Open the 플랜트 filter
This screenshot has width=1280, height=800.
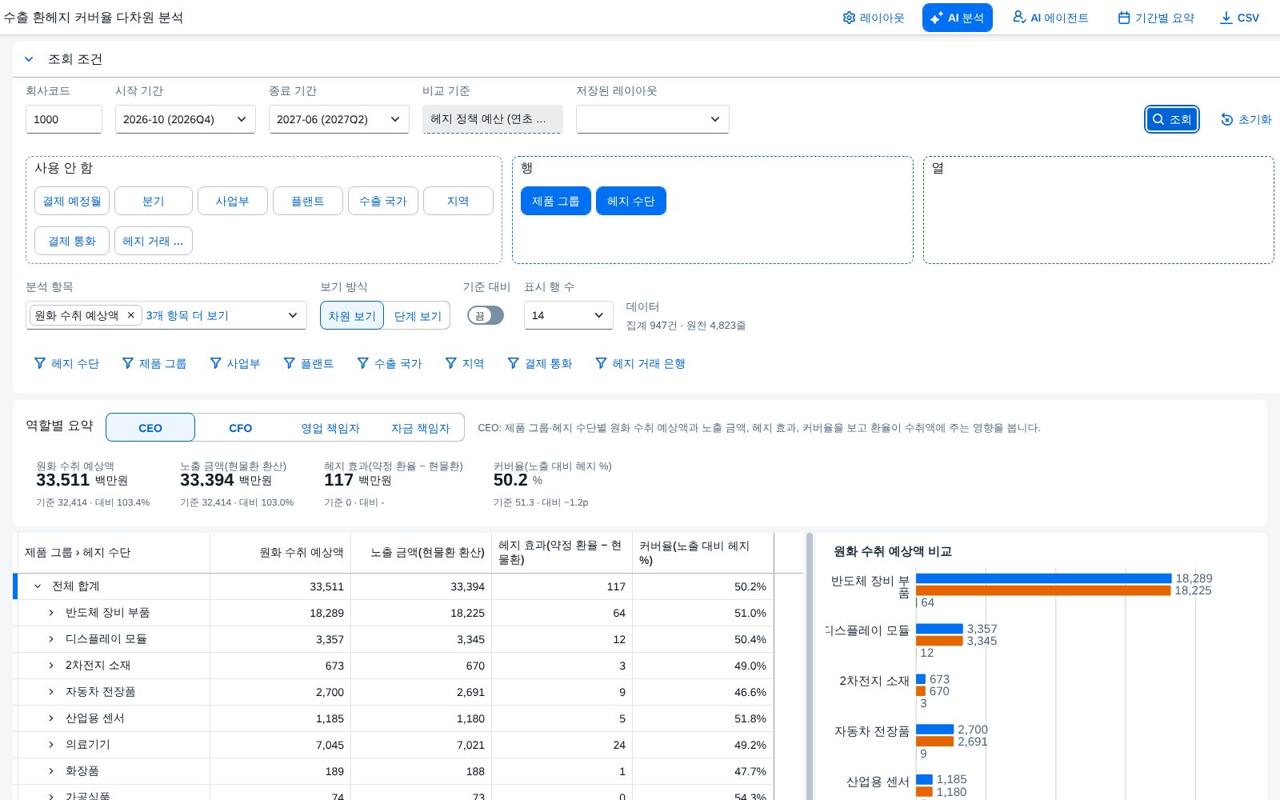pyautogui.click(x=308, y=363)
